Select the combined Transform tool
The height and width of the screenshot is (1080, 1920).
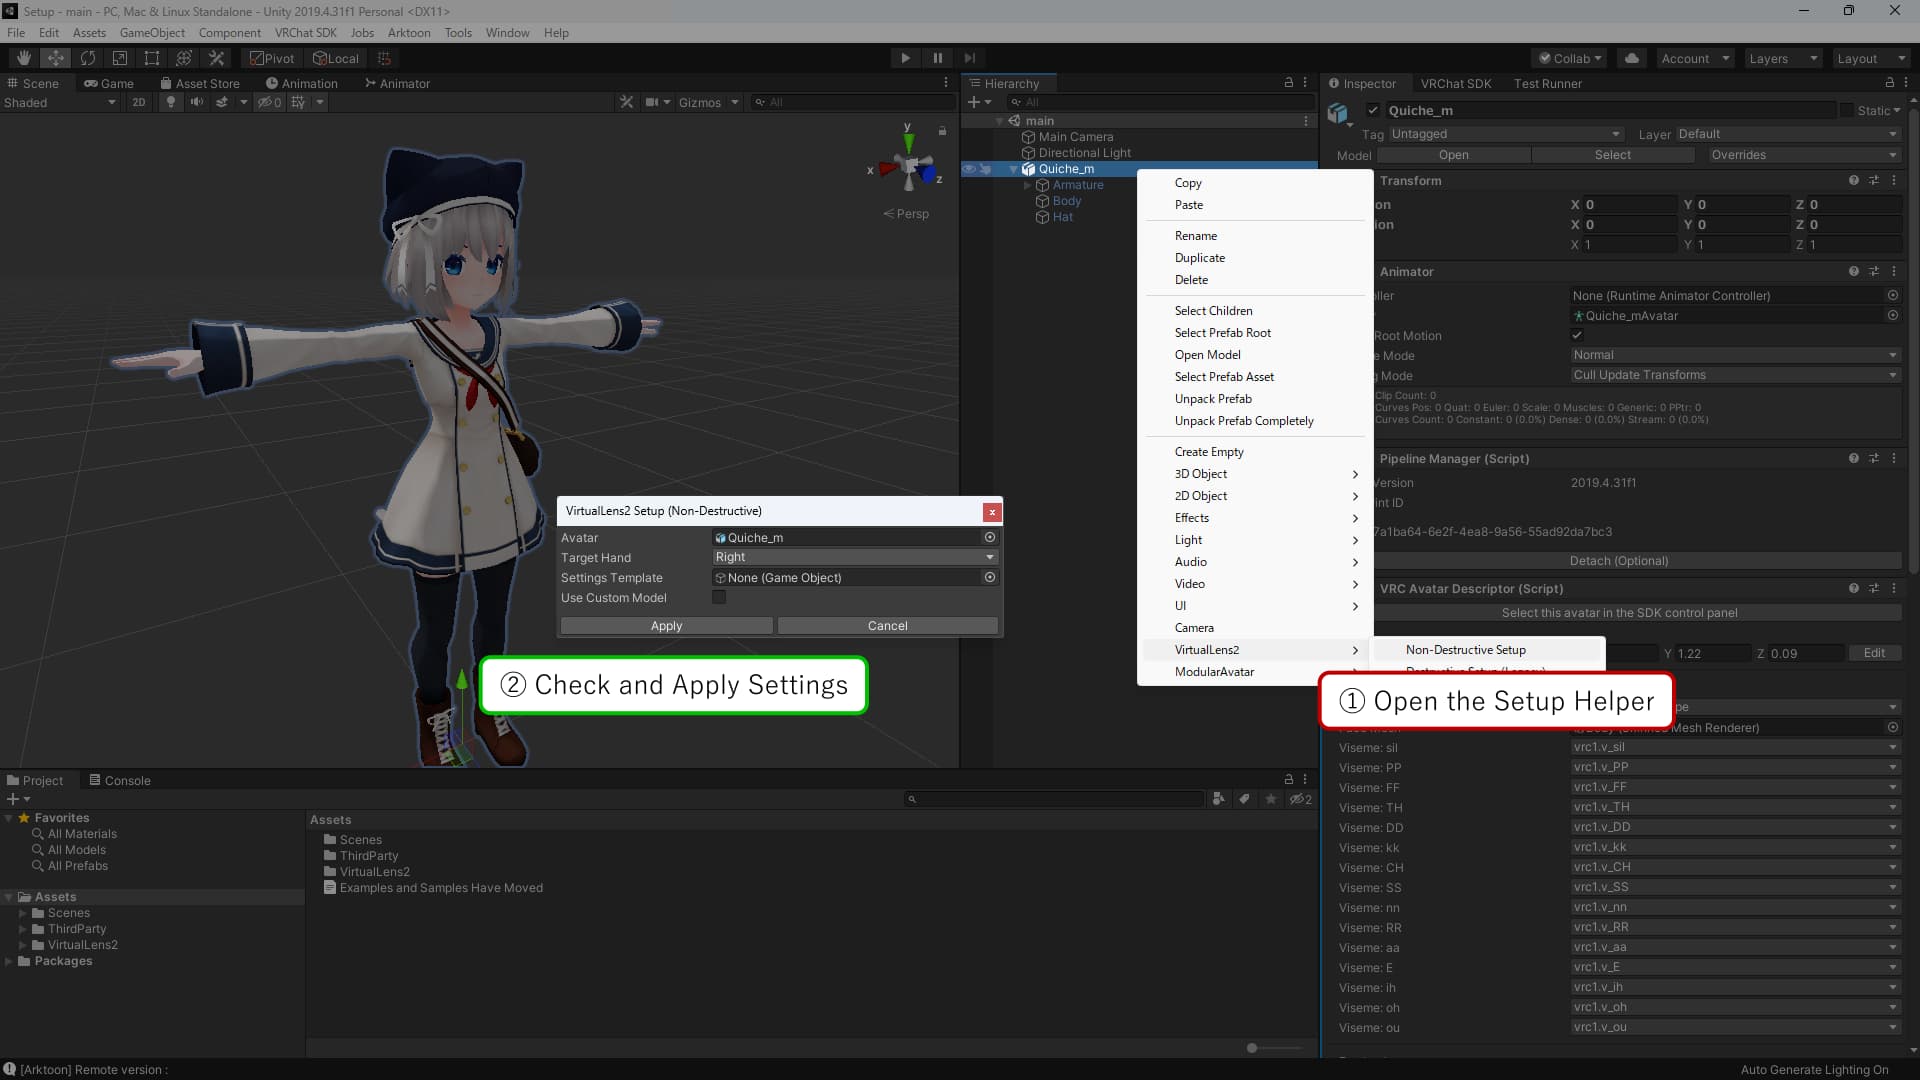pos(184,58)
